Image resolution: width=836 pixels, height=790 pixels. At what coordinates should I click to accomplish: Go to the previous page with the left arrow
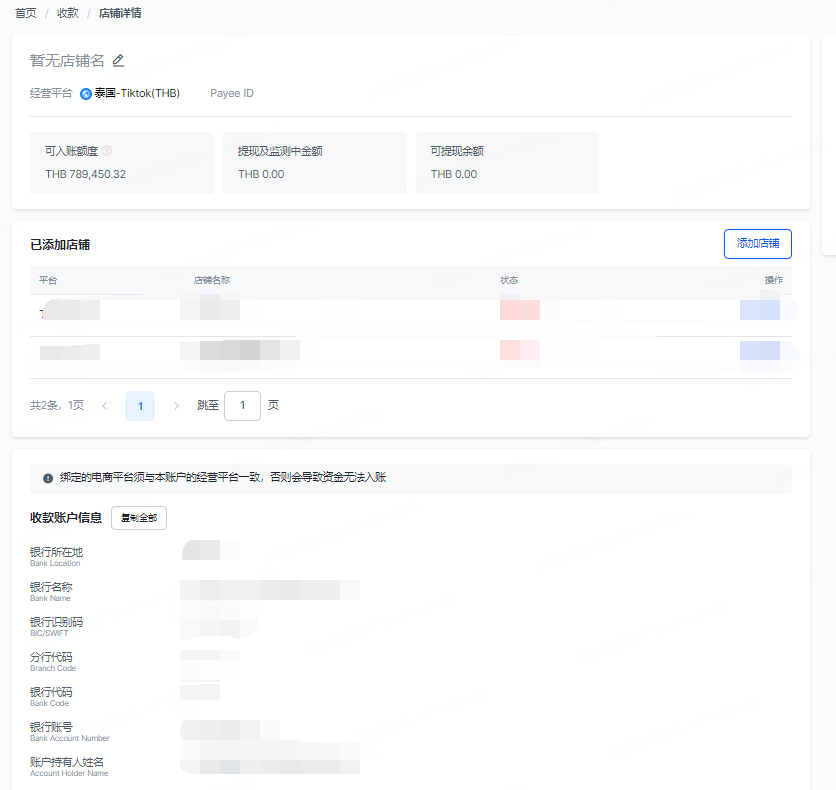point(105,406)
